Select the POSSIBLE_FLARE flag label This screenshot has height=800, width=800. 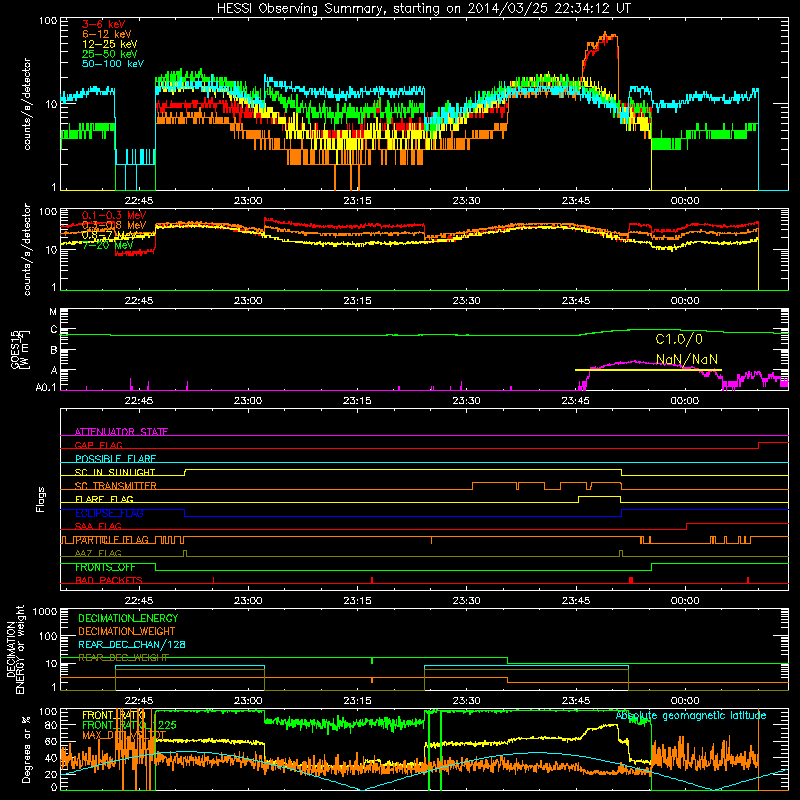point(115,459)
